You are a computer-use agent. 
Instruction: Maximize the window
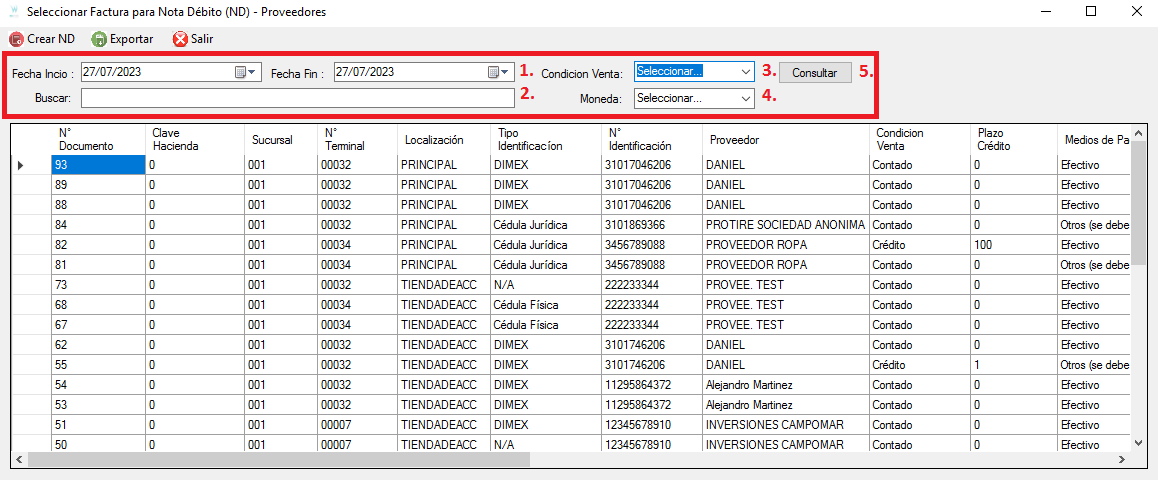click(1091, 12)
